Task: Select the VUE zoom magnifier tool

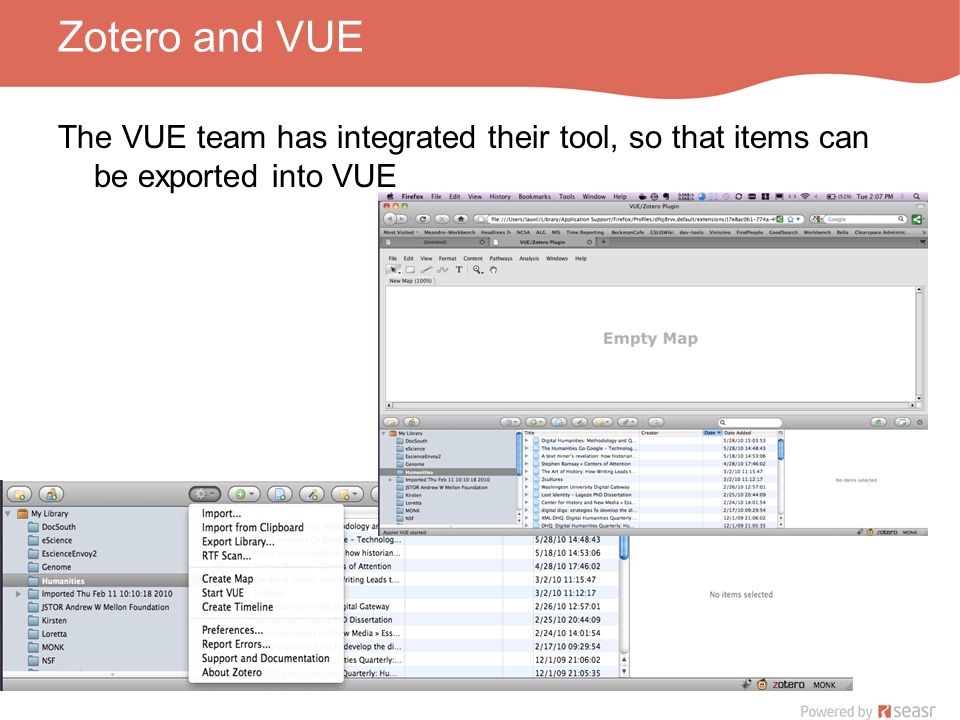Action: [478, 270]
